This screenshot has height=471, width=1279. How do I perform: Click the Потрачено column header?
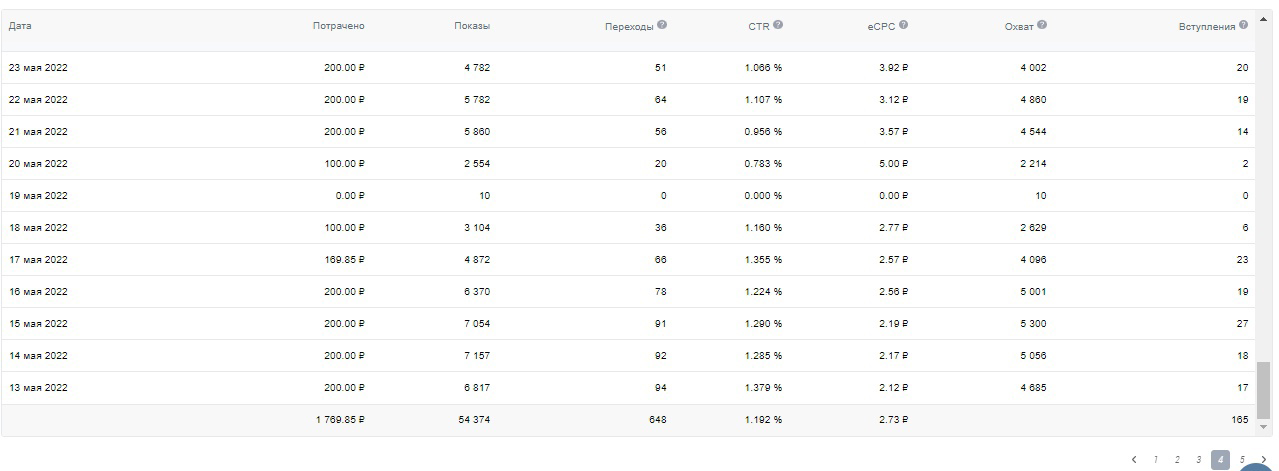339,26
